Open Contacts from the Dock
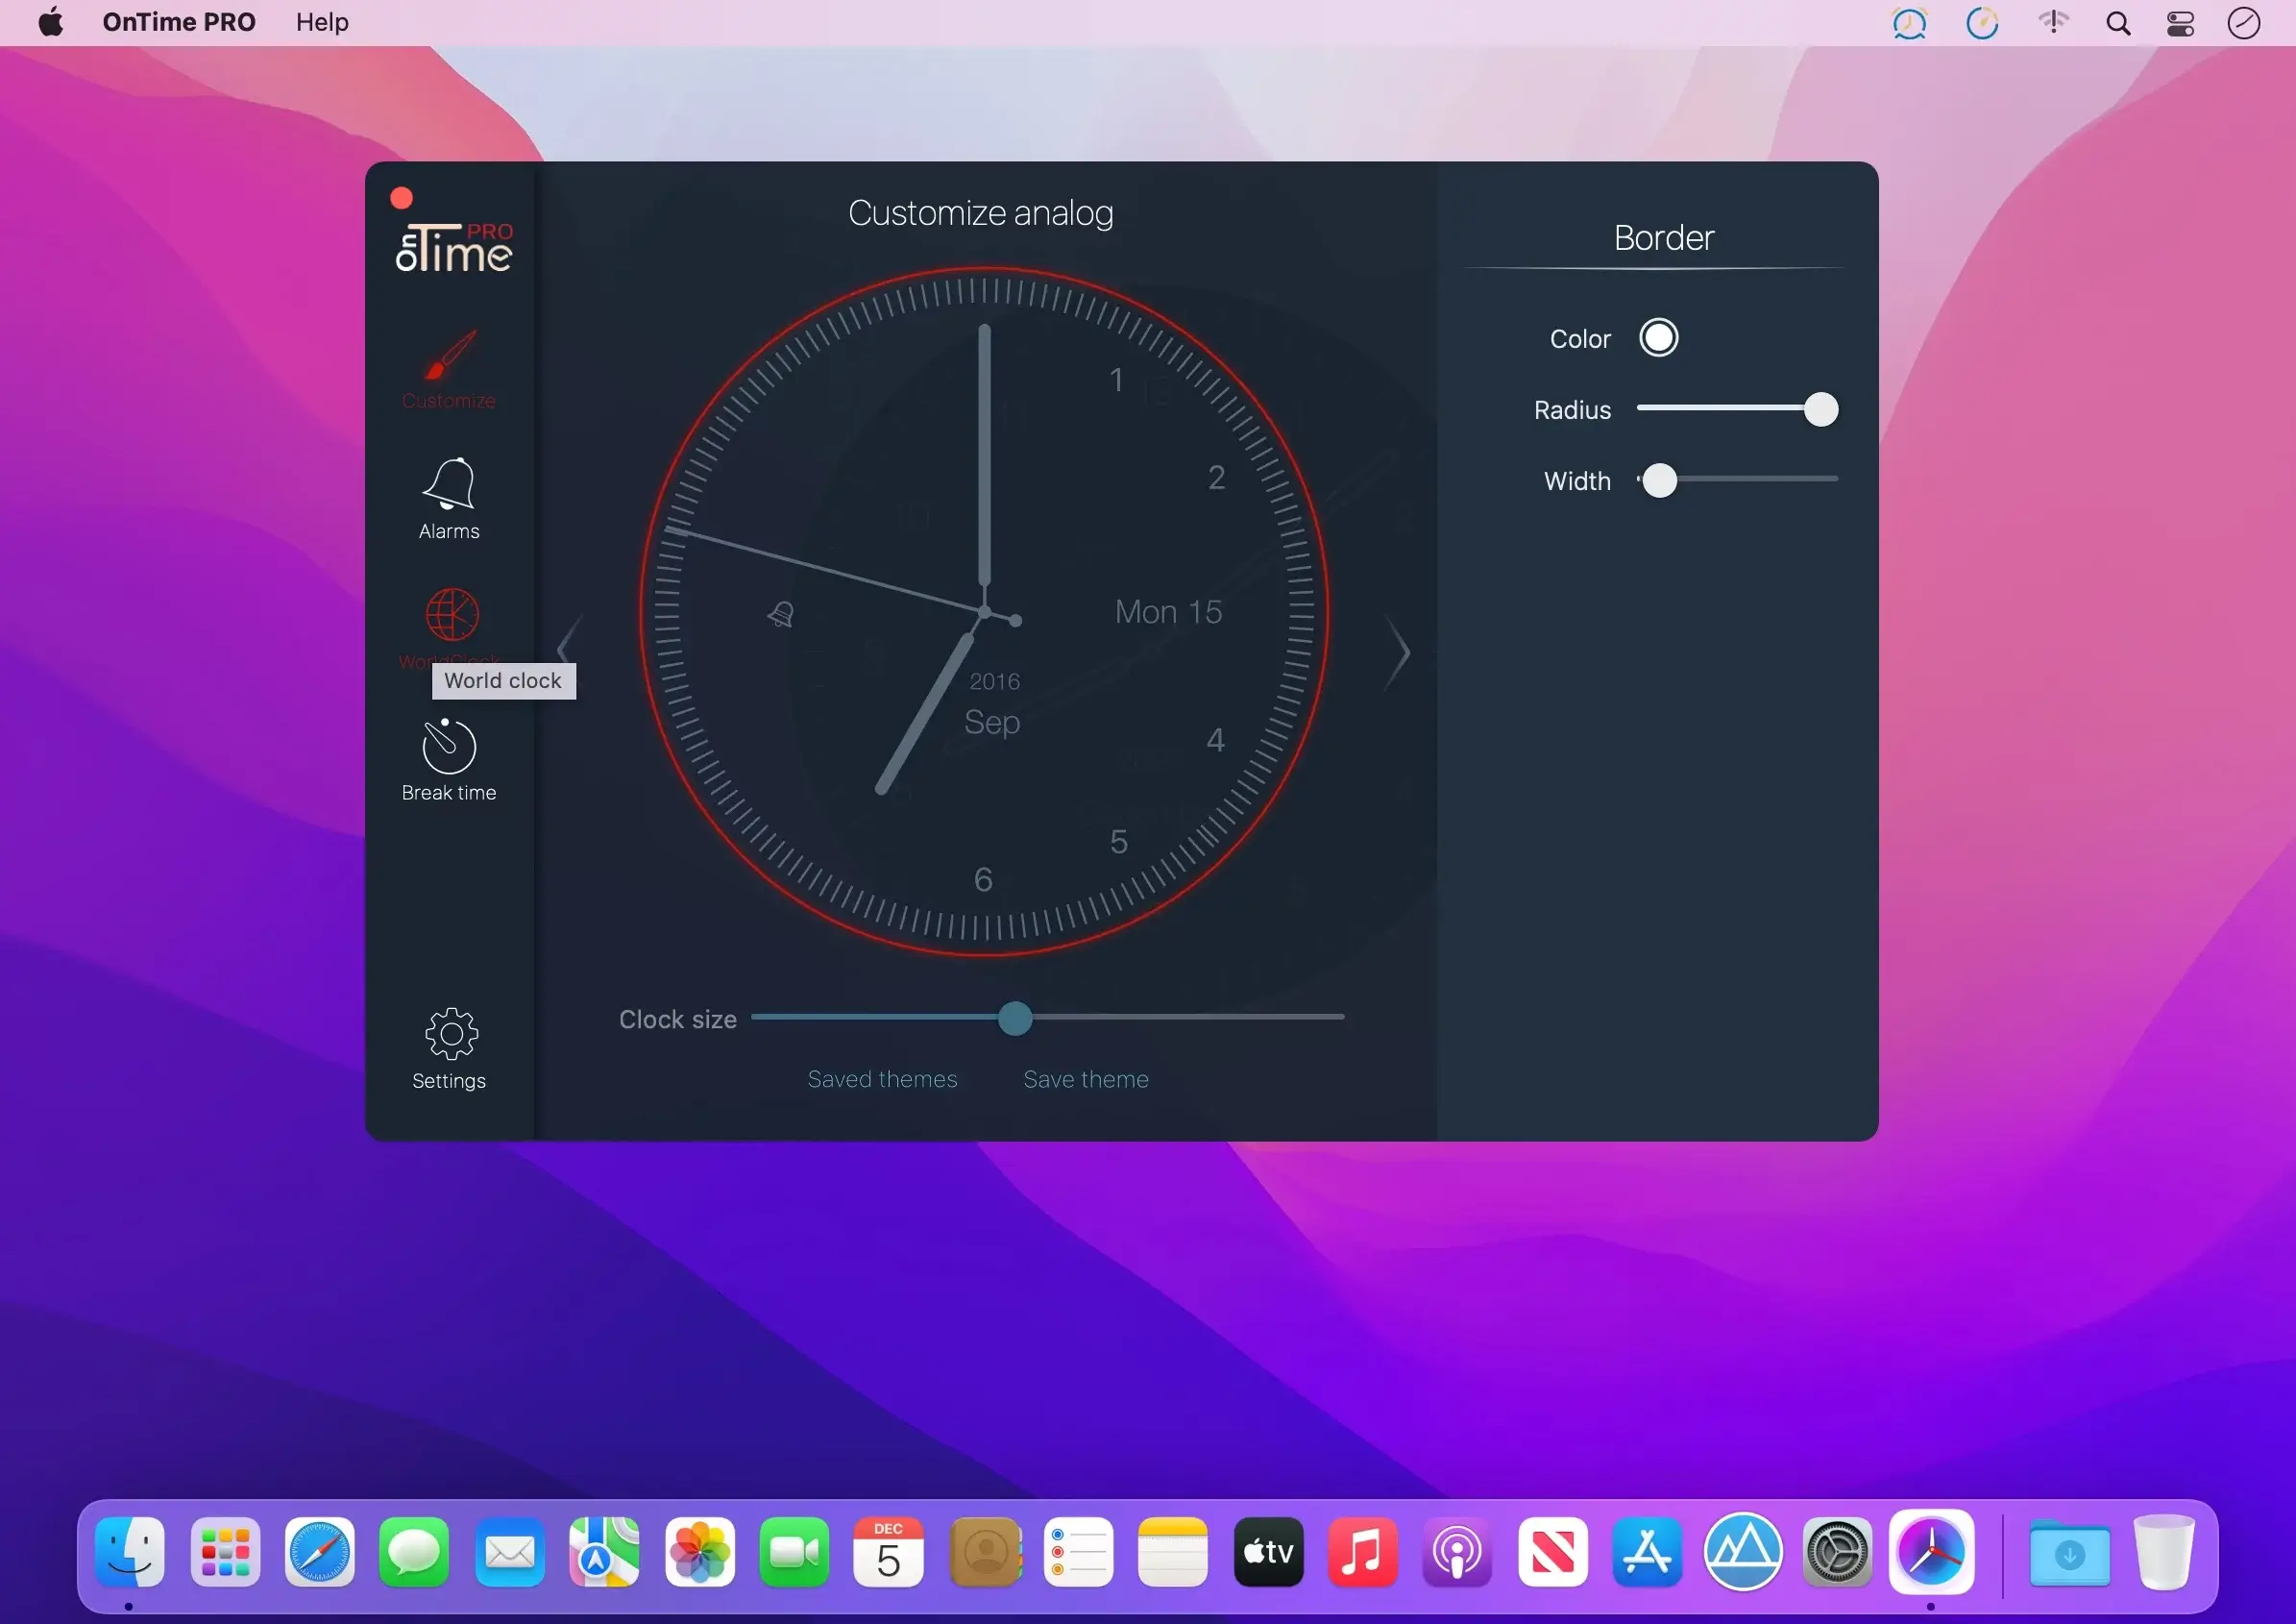The height and width of the screenshot is (1624, 2296). point(984,1552)
